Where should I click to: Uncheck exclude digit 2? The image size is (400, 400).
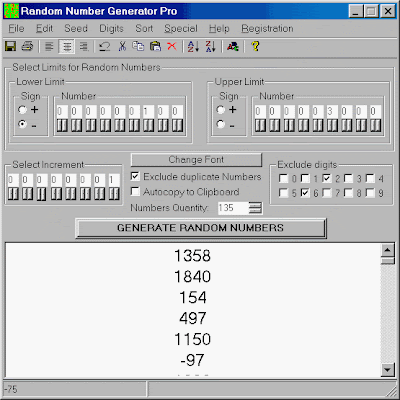click(x=327, y=178)
